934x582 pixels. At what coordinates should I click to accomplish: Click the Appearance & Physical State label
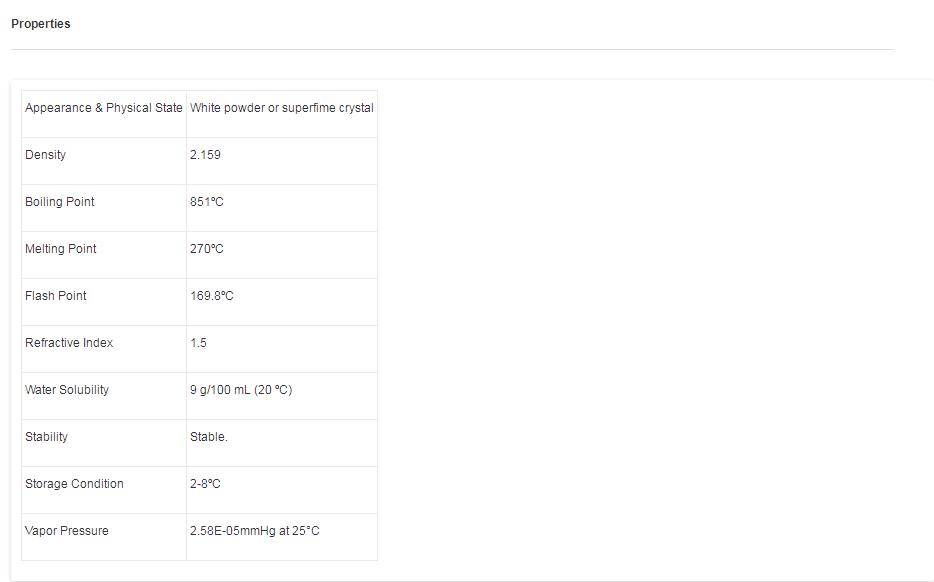[104, 108]
